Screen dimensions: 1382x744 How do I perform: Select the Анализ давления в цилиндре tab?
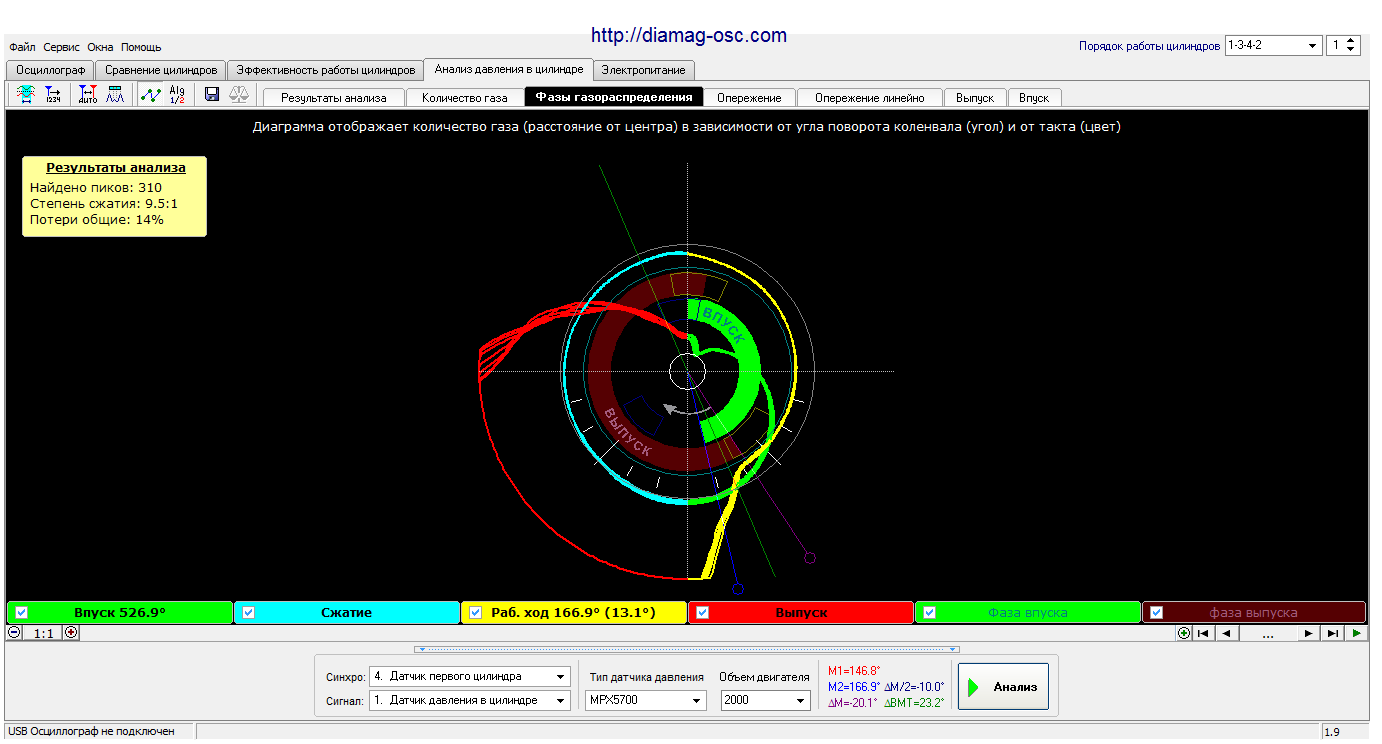pos(509,69)
